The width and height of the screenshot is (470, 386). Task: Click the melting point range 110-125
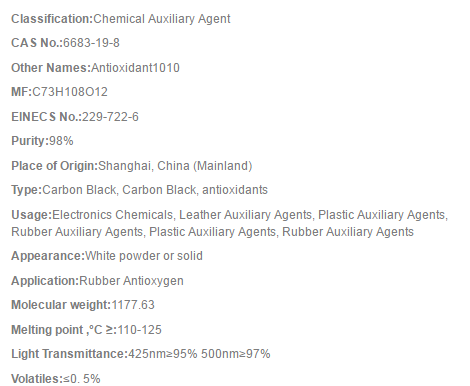click(x=139, y=330)
